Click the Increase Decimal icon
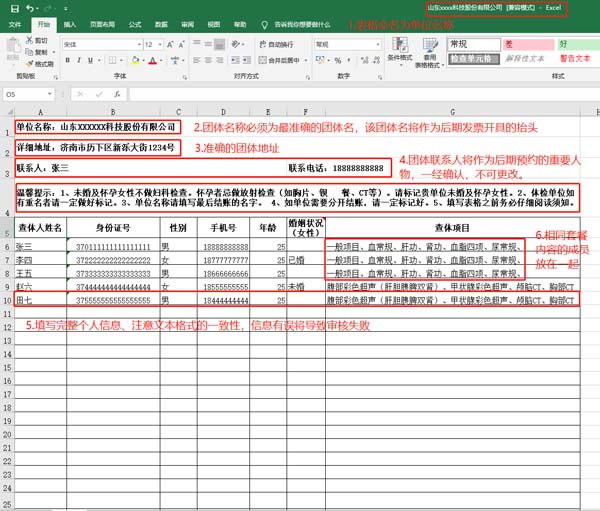 (x=365, y=60)
